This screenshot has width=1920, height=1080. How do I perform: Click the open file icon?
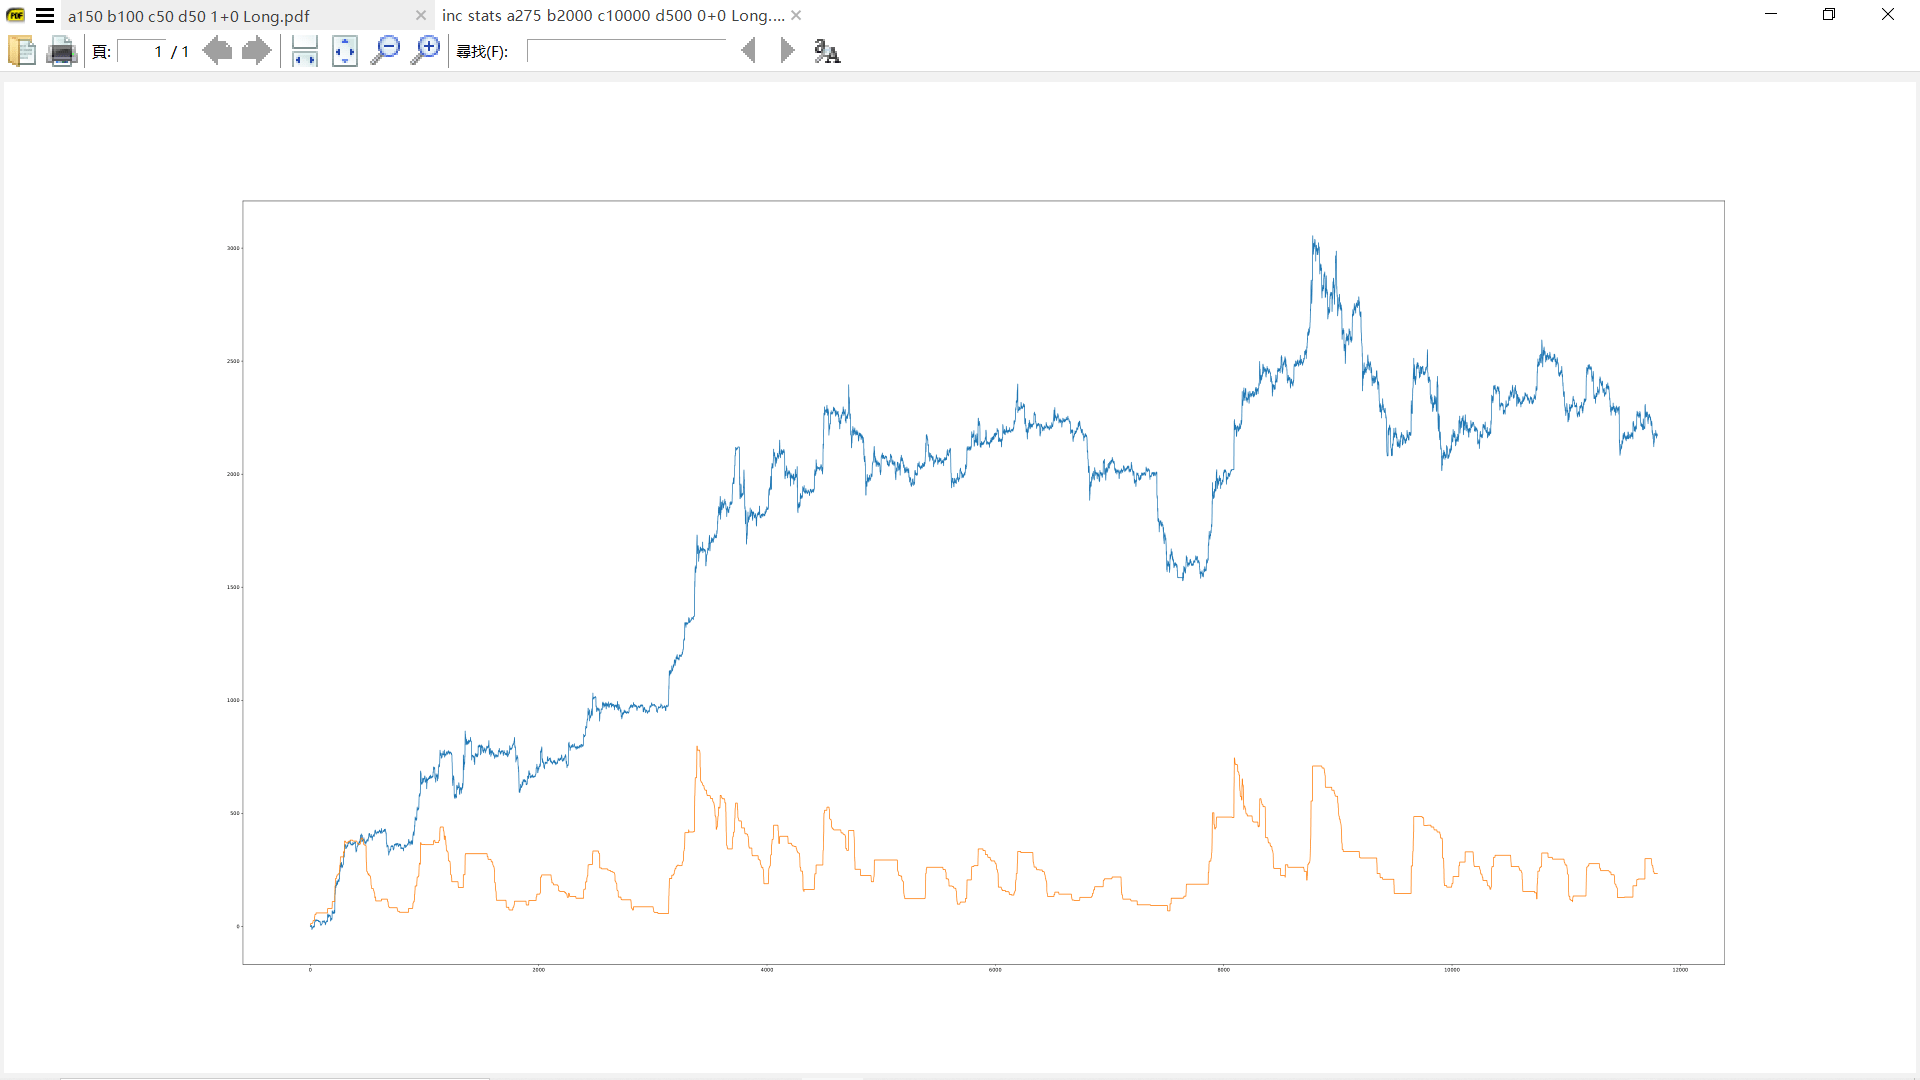[x=21, y=51]
